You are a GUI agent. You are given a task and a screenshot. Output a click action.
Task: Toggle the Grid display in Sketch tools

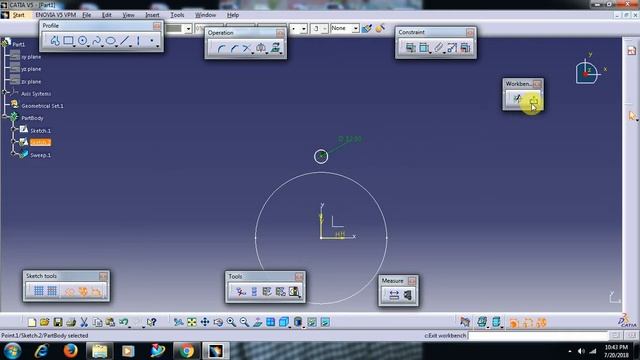38,291
